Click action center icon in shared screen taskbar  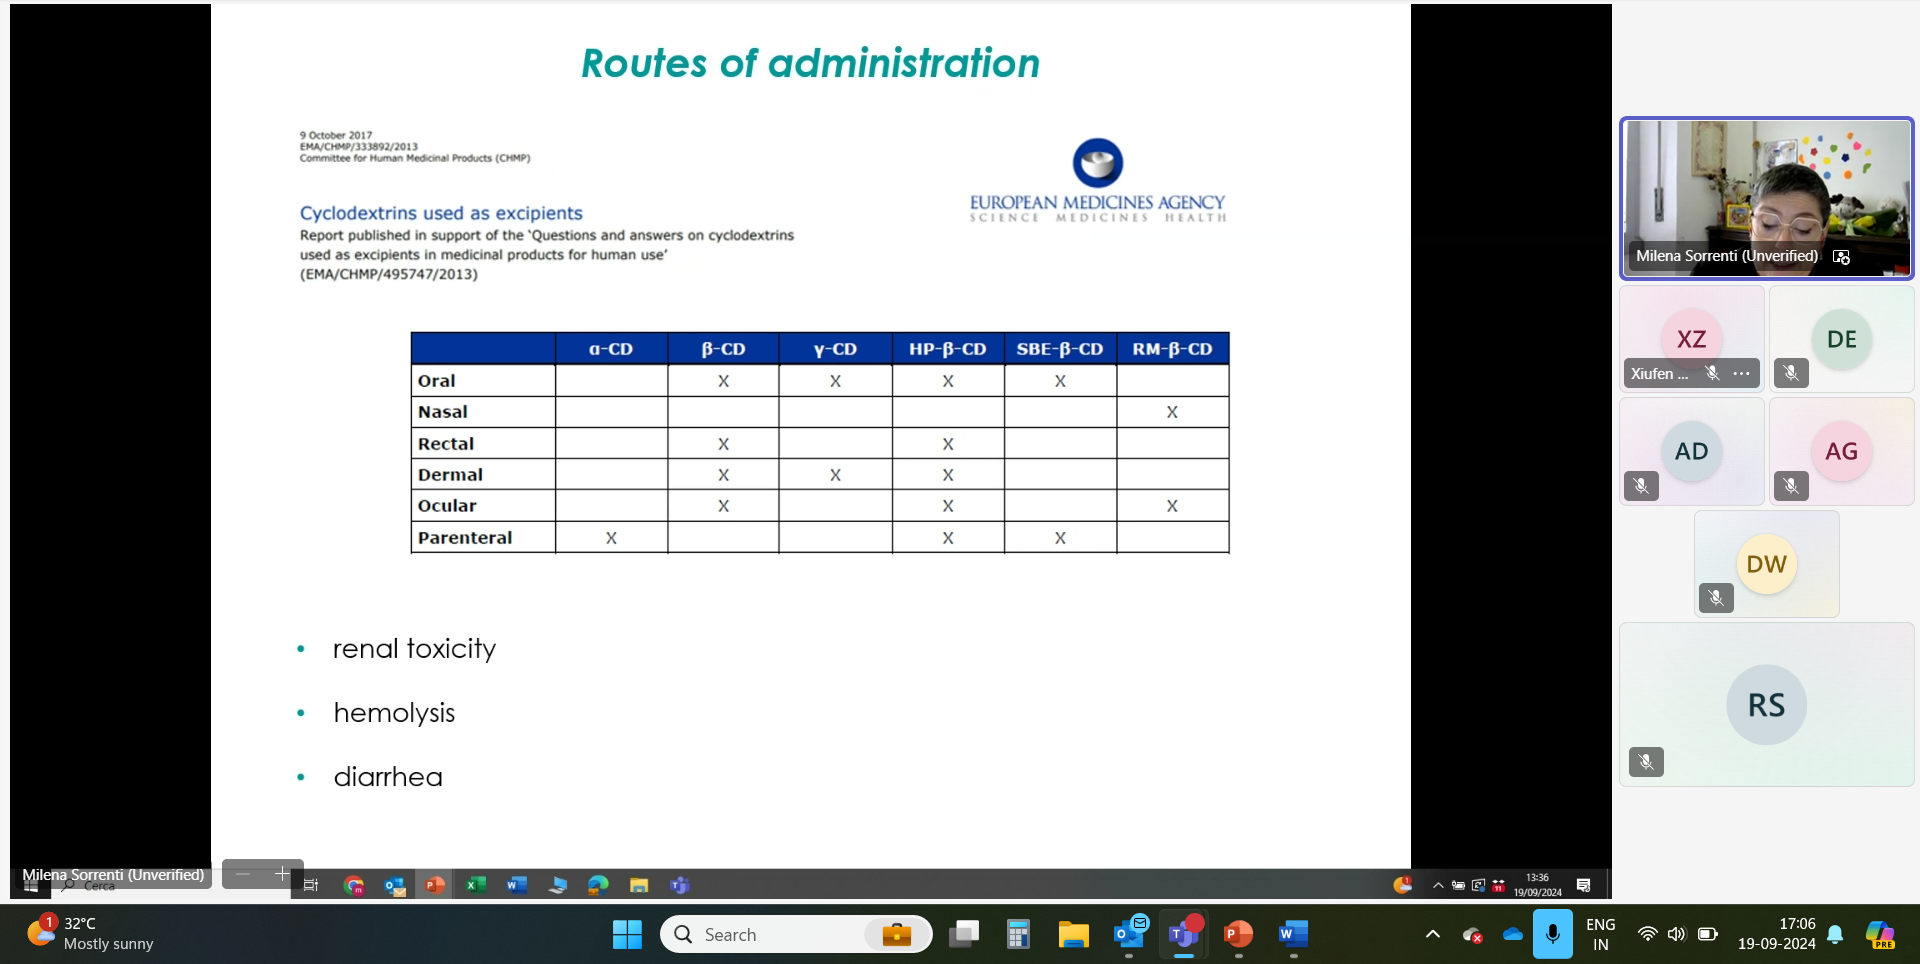point(1583,885)
